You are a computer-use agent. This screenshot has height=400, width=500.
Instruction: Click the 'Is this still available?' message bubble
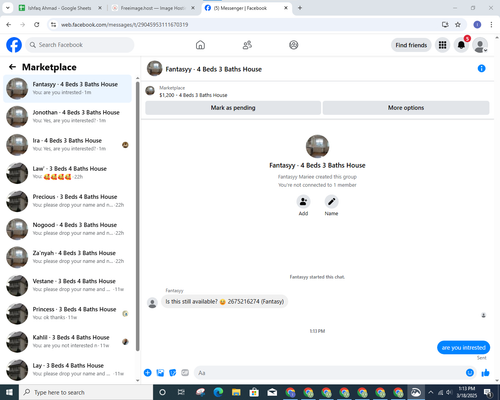225,301
